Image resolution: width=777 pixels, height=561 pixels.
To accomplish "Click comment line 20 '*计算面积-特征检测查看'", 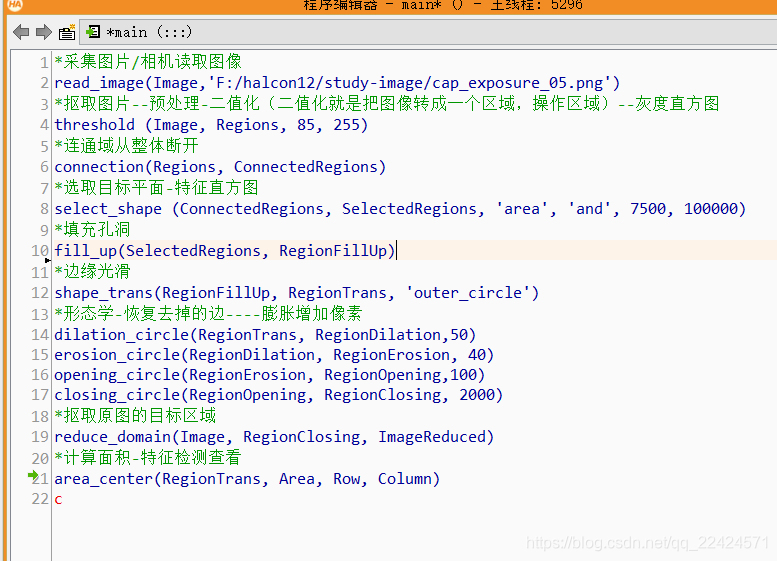I will tap(148, 457).
